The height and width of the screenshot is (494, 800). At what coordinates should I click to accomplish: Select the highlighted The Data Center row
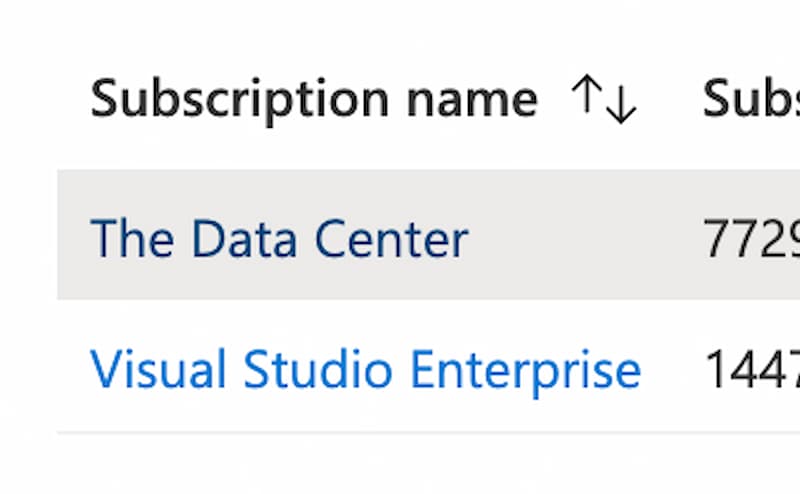coord(429,235)
